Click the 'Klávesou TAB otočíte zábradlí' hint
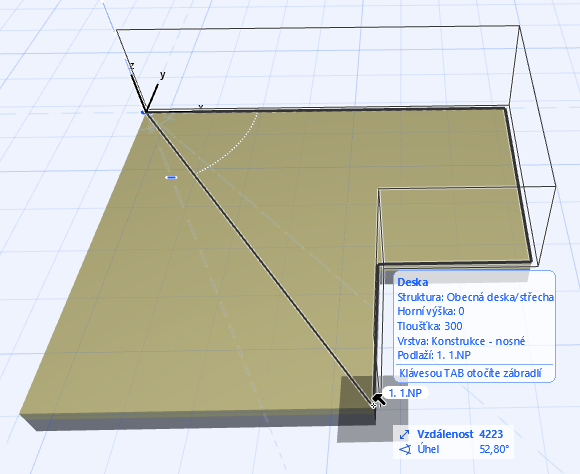Image resolution: width=580 pixels, height=474 pixels. pyautogui.click(x=470, y=373)
